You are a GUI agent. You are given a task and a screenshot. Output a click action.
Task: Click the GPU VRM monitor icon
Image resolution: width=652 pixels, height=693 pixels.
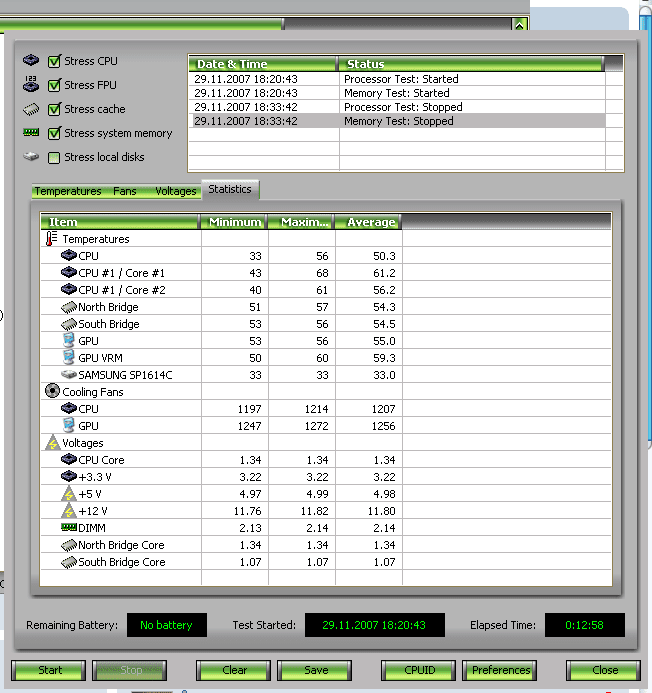point(69,357)
